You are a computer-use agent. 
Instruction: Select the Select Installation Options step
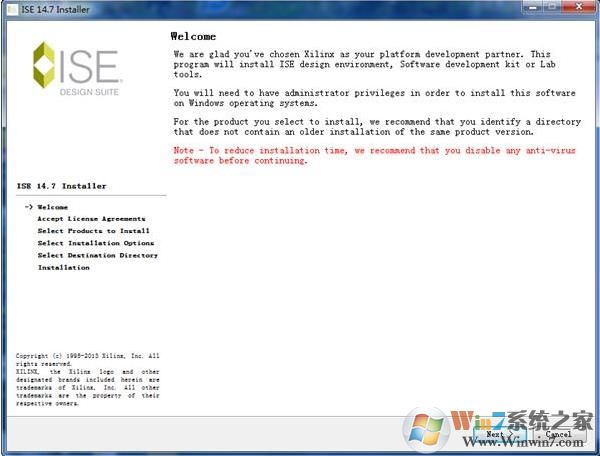(x=96, y=243)
